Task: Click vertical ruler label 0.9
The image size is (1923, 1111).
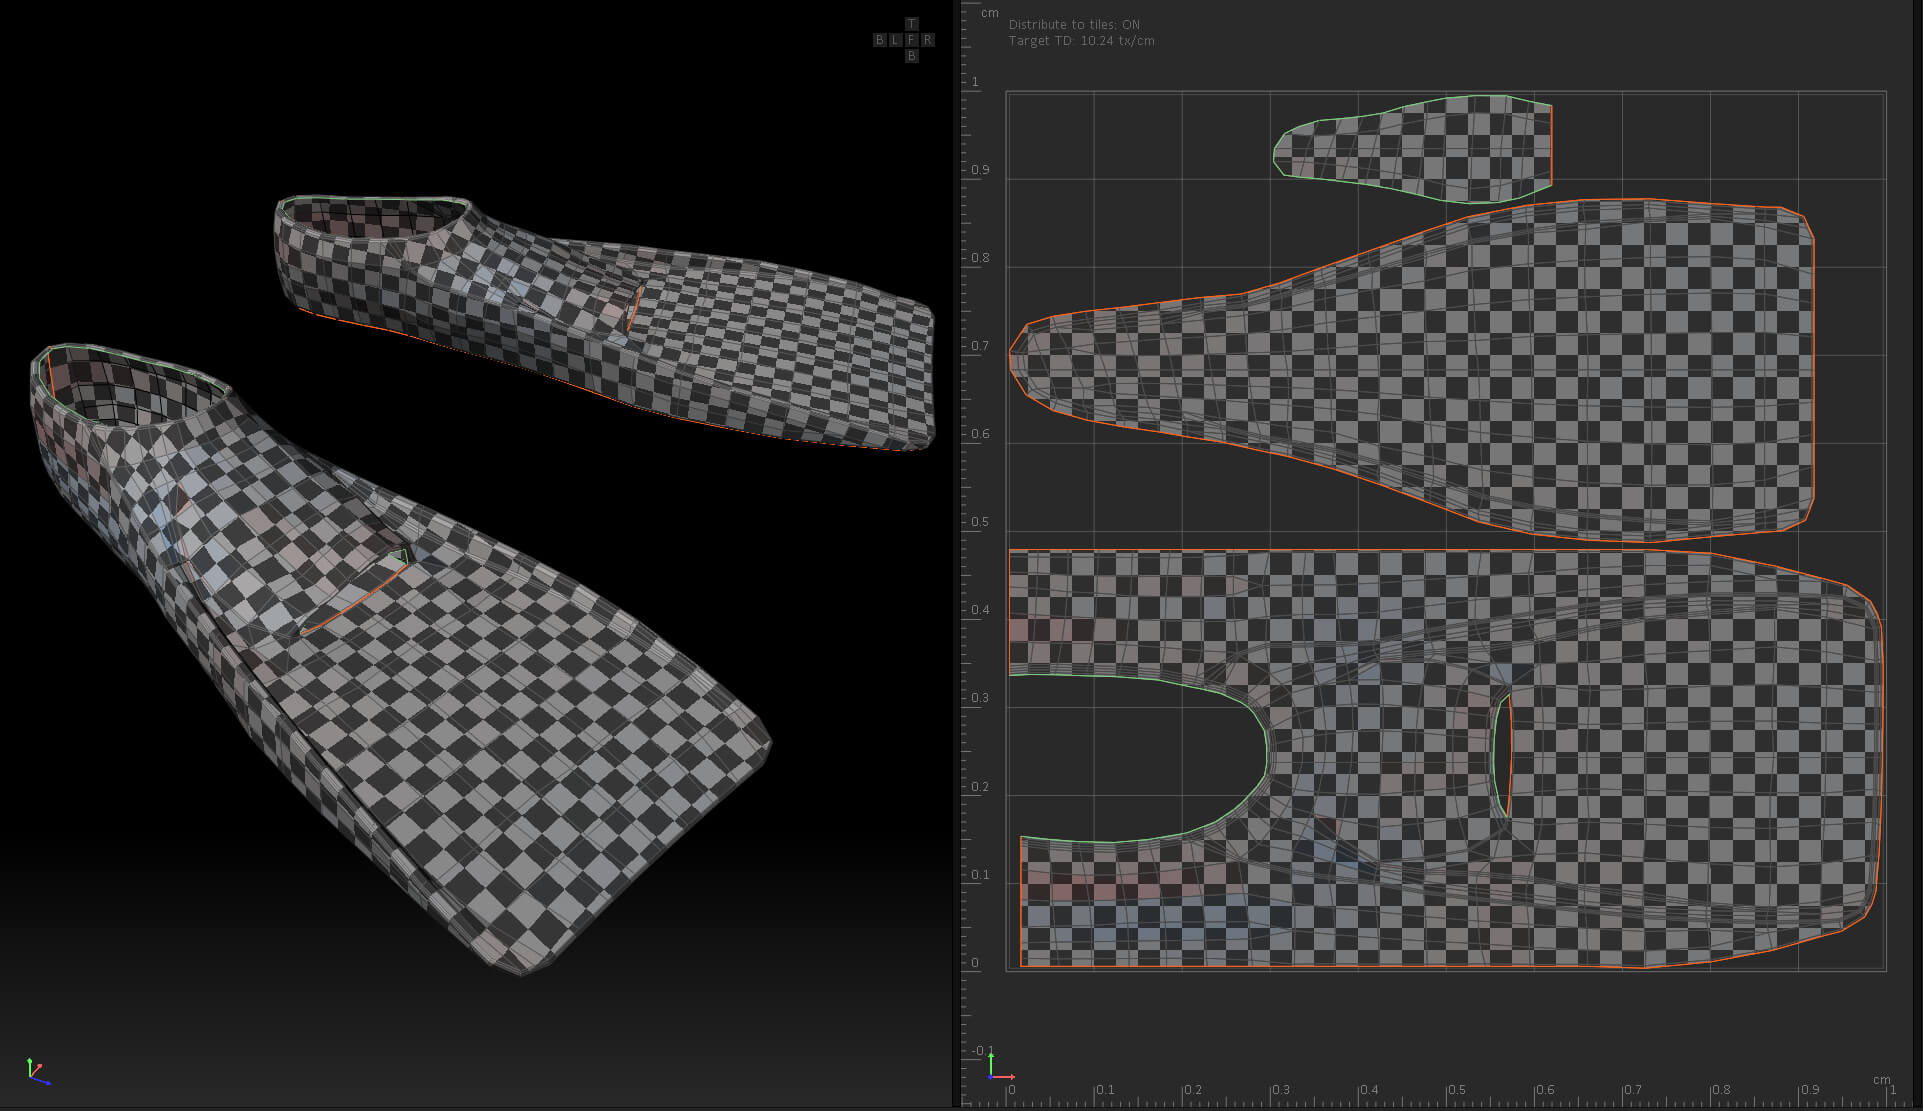Action: tap(980, 170)
